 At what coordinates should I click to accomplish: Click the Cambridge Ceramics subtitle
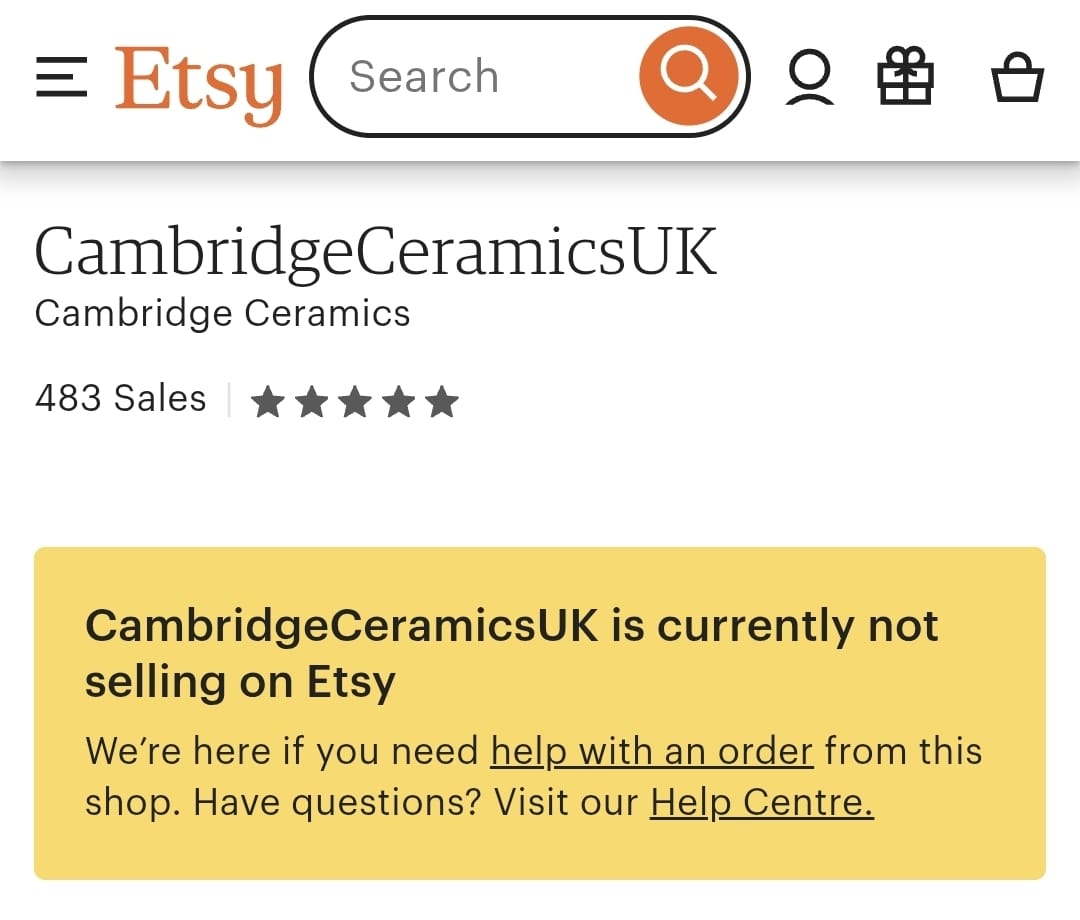pos(222,313)
